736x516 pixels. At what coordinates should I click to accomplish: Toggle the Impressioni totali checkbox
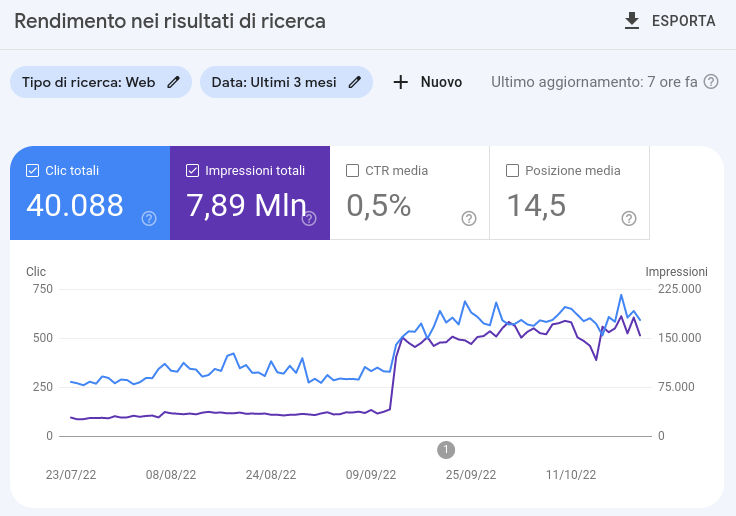[x=192, y=170]
